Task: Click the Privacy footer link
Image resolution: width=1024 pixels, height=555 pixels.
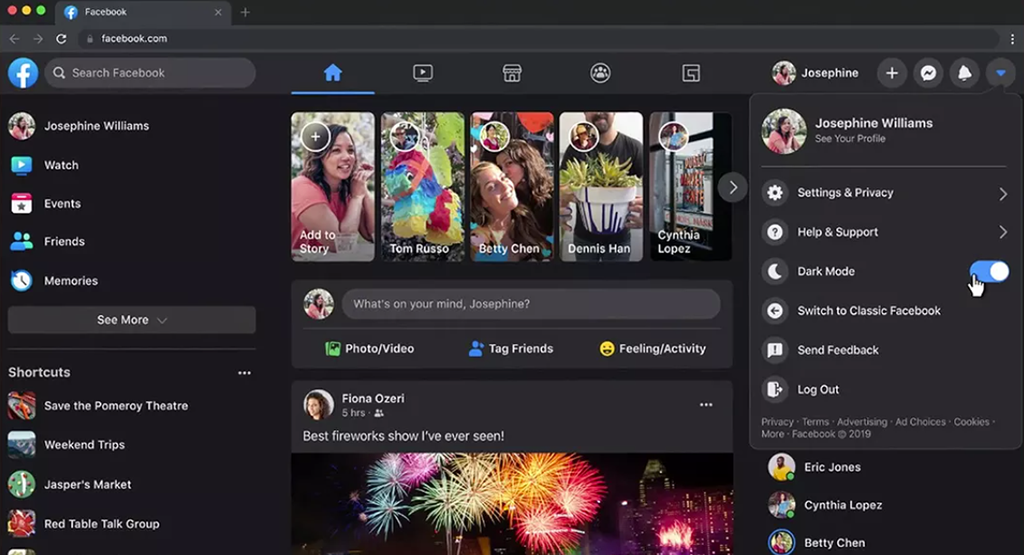Action: coord(777,422)
